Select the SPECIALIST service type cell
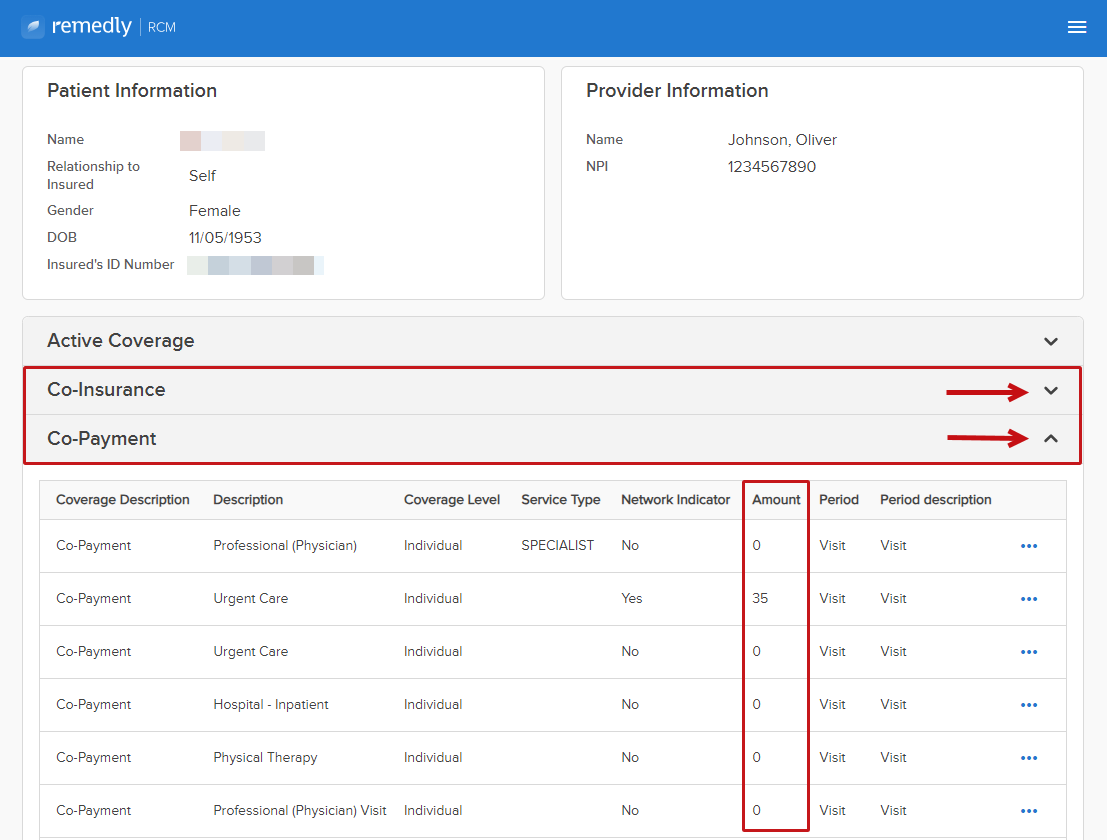This screenshot has width=1107, height=840. (558, 546)
